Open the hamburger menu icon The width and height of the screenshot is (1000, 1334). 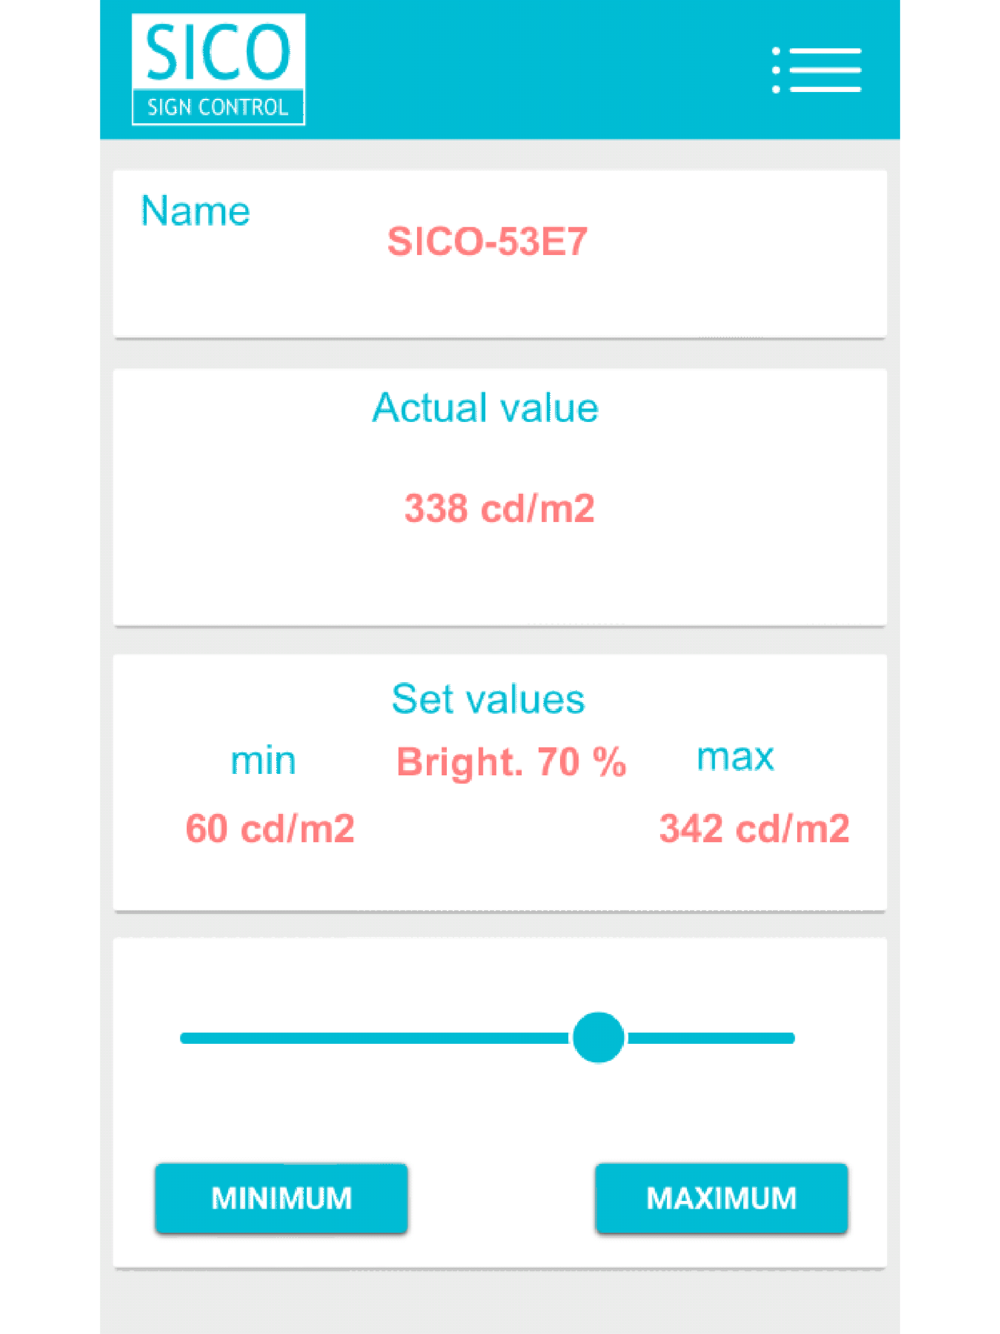817,70
